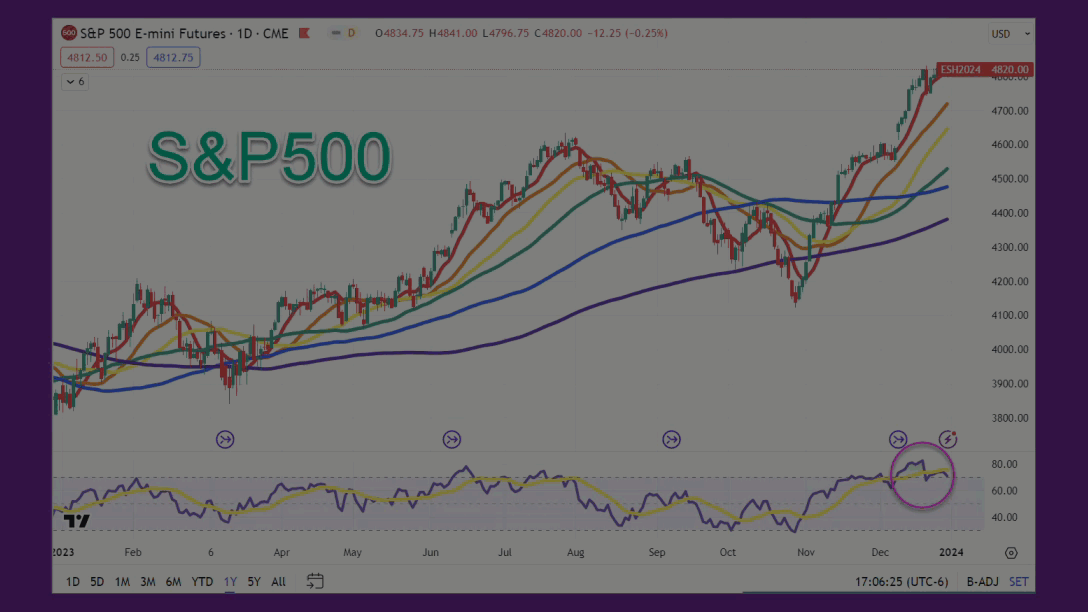Click the event marker above December
The width and height of the screenshot is (1088, 612).
898,439
